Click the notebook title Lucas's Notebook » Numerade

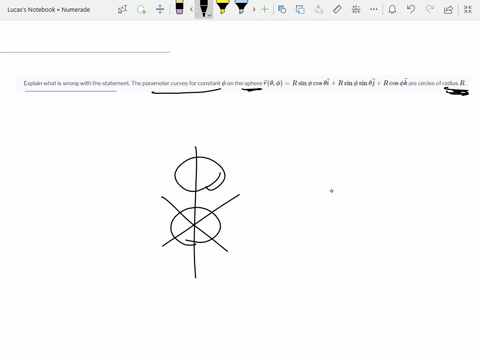pyautogui.click(x=49, y=10)
